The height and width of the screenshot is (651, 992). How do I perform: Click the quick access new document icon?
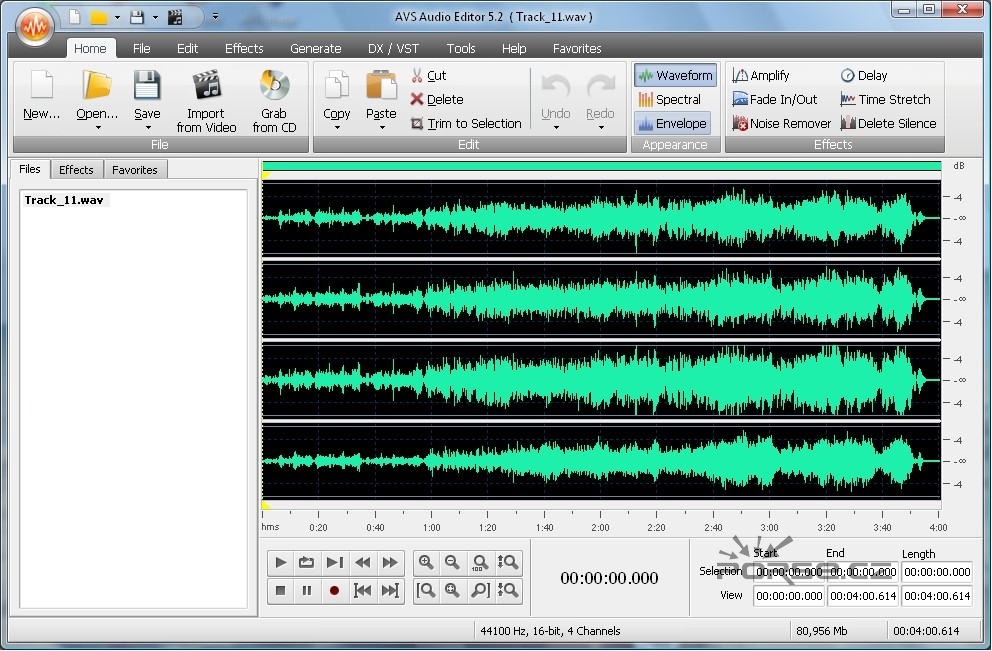[75, 17]
